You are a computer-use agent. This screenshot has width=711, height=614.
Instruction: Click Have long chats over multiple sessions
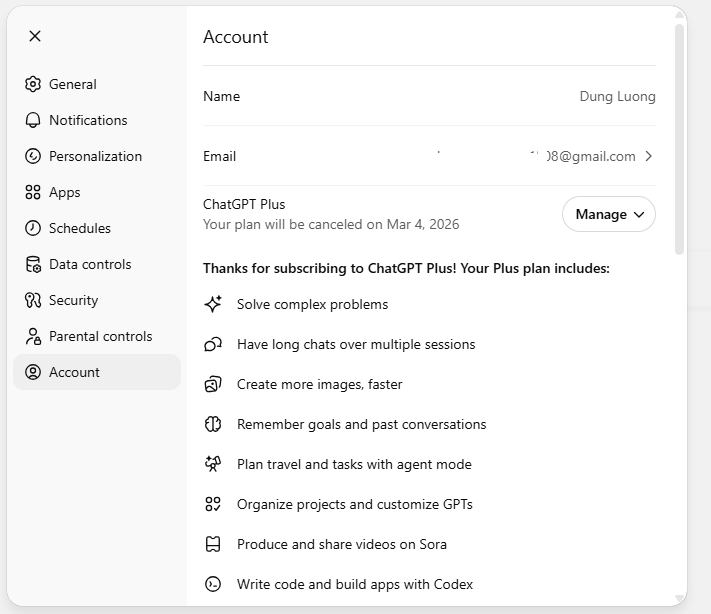point(356,344)
